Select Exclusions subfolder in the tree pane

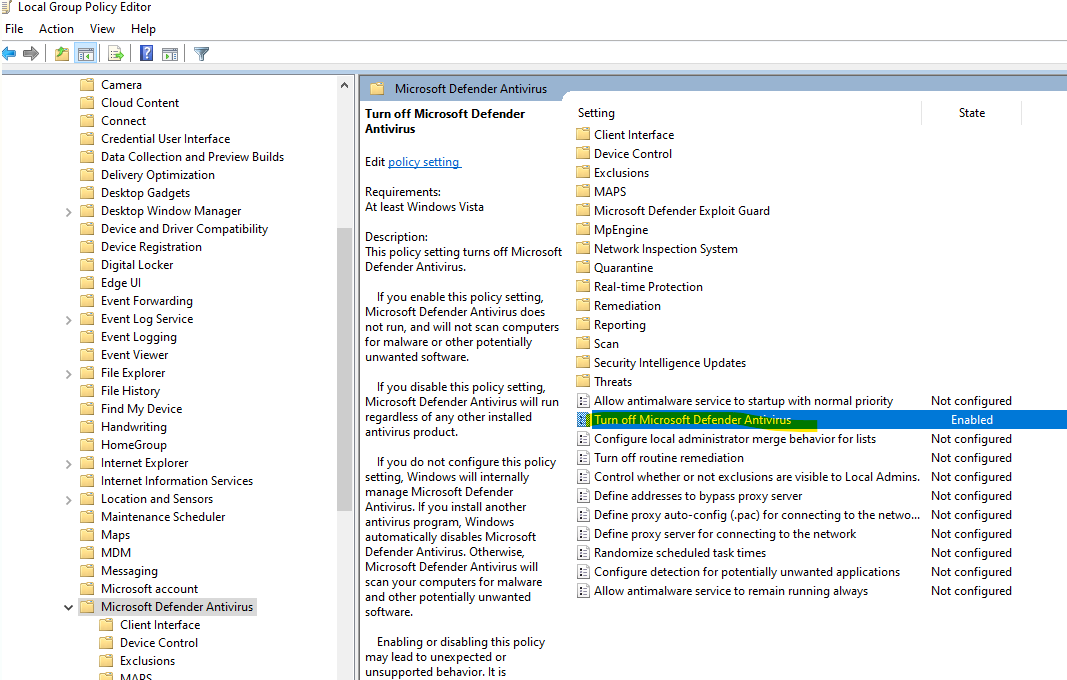pyautogui.click(x=148, y=661)
